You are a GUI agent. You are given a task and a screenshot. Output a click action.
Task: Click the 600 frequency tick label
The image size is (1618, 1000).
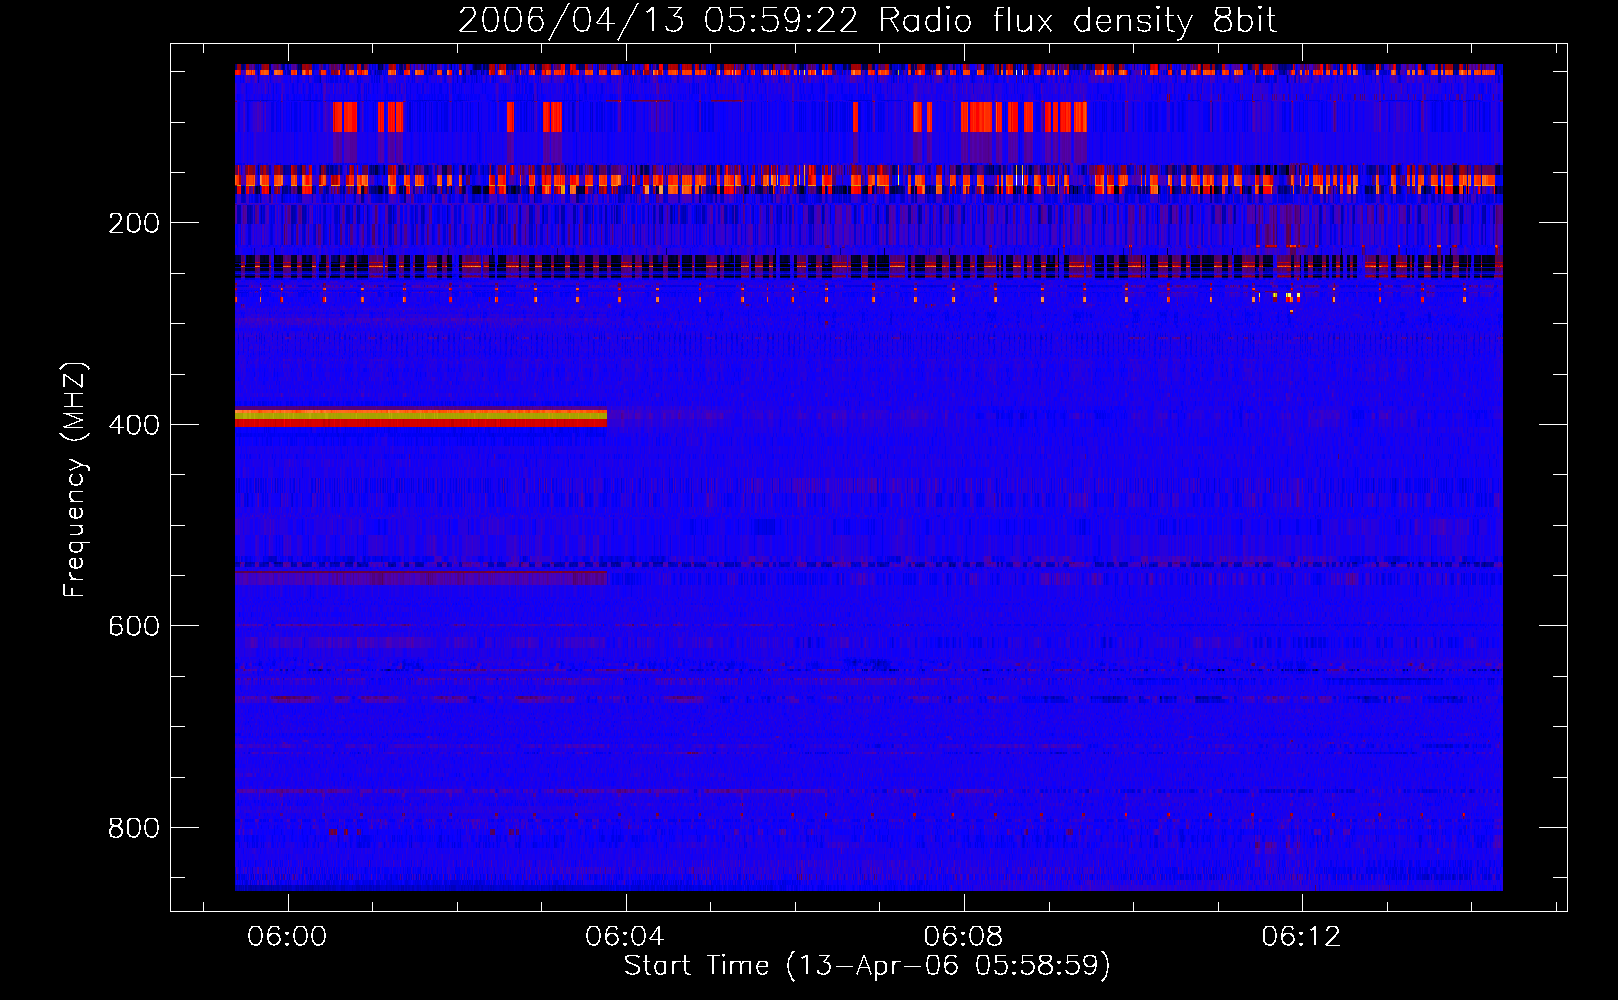click(x=134, y=626)
